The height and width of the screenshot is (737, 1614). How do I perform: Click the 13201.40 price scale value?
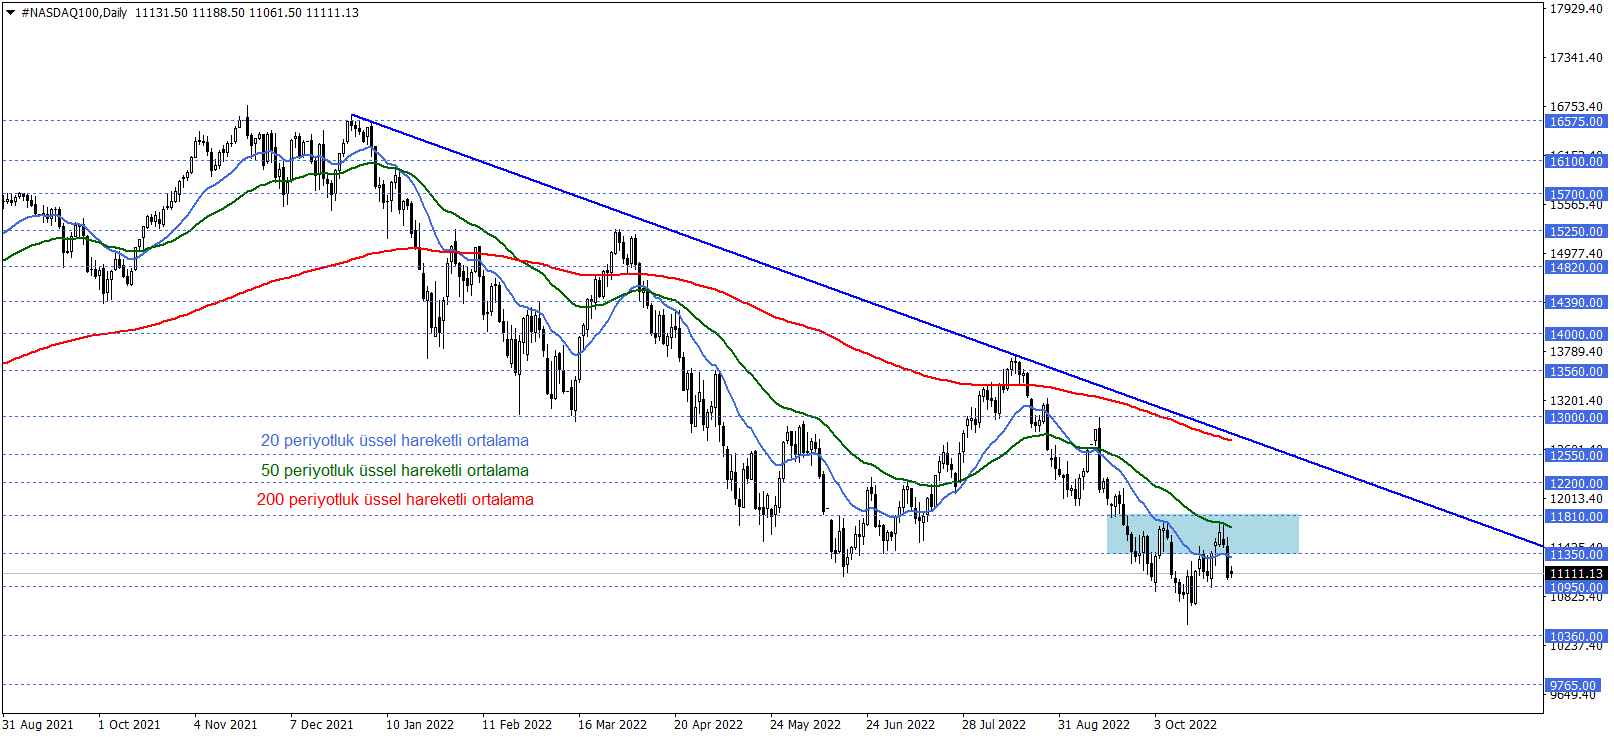1576,401
